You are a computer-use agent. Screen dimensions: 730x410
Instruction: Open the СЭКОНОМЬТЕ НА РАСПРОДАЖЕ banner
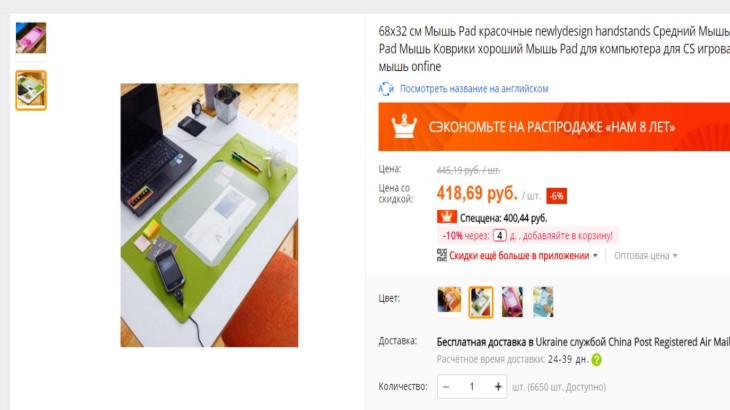(554, 127)
